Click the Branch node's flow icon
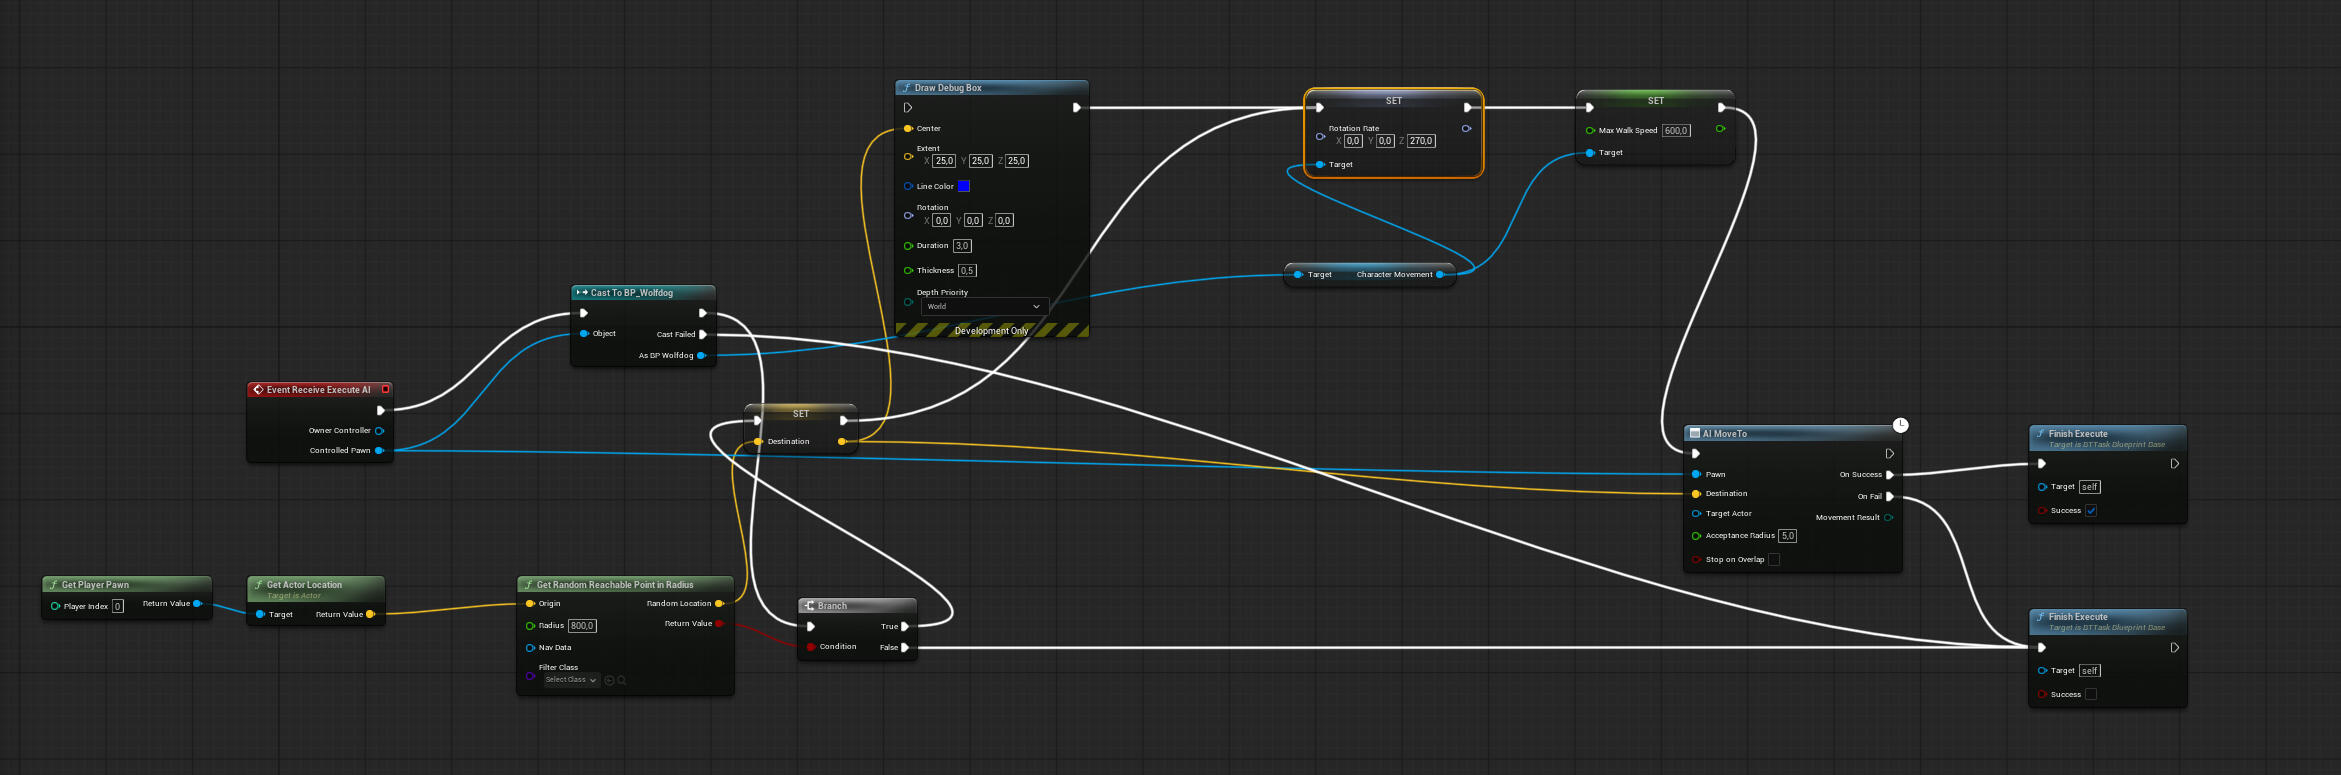This screenshot has height=775, width=2341. pyautogui.click(x=810, y=606)
